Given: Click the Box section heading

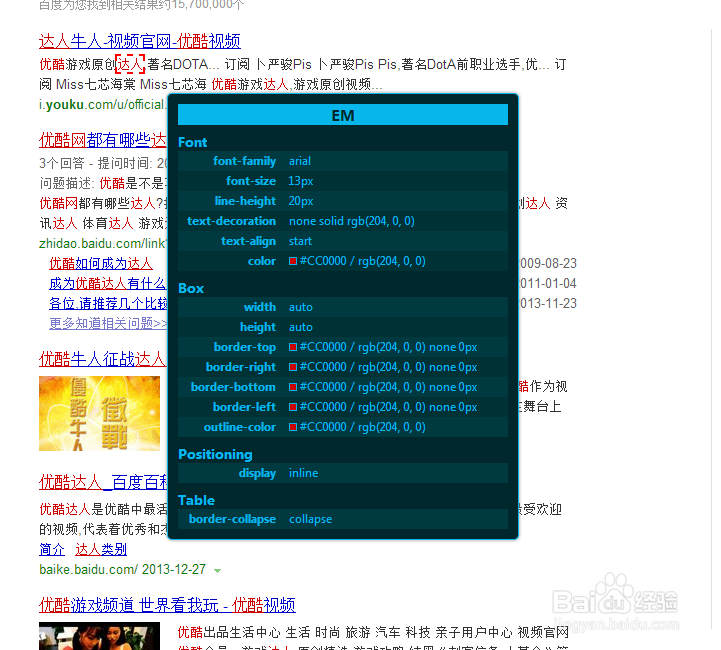Looking at the screenshot, I should coord(191,288).
